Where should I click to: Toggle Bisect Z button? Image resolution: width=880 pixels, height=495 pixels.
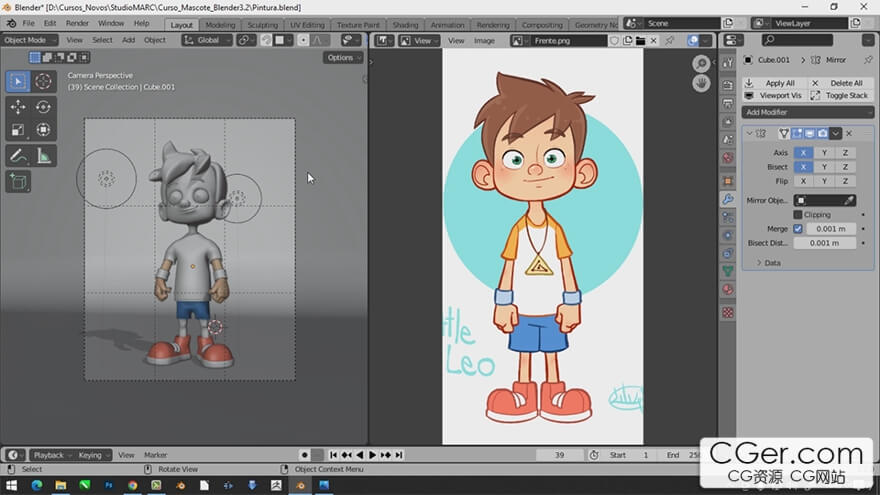[845, 167]
